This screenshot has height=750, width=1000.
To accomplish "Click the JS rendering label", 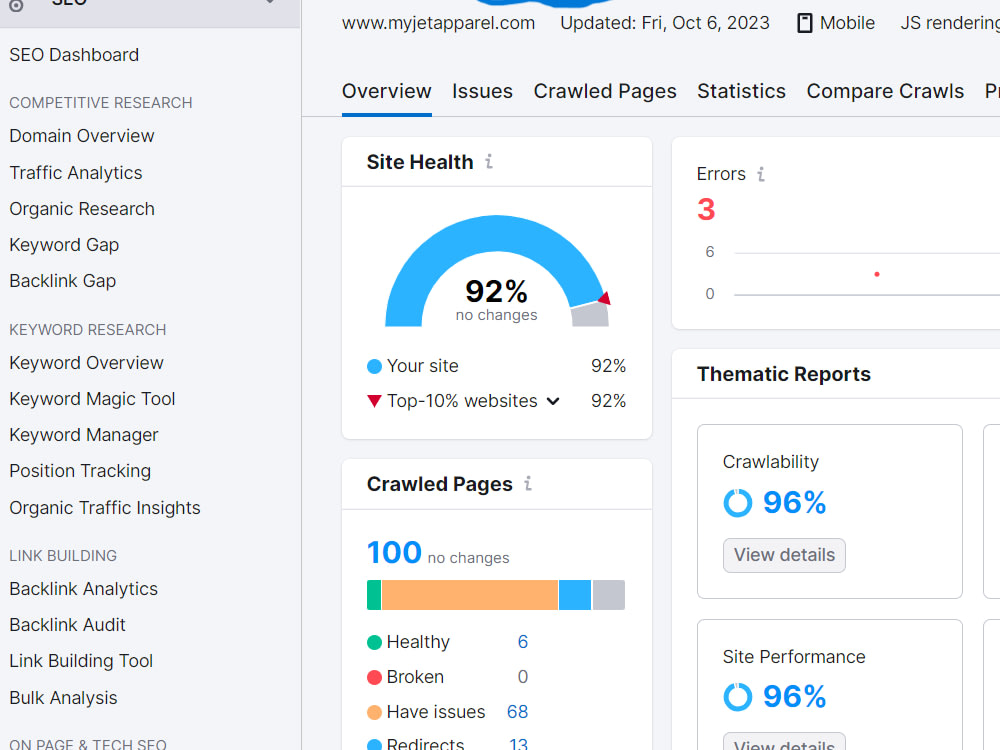I will 950,24.
